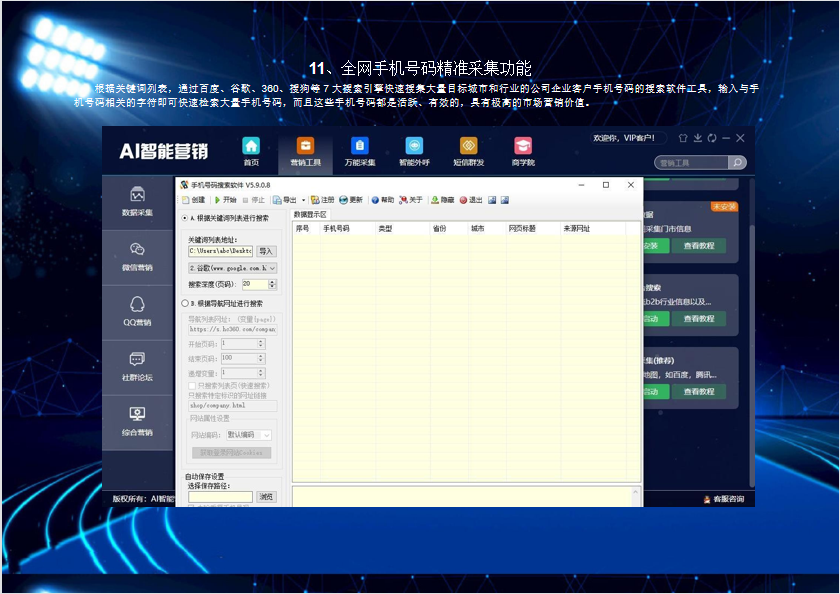The width and height of the screenshot is (840, 594).
Task: Click 开始 (start) in the toolbar
Action: pyautogui.click(x=226, y=200)
